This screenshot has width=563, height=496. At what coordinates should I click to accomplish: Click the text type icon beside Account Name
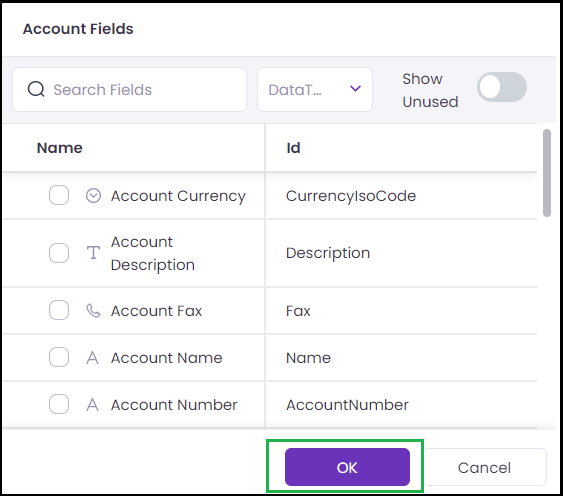[93, 358]
